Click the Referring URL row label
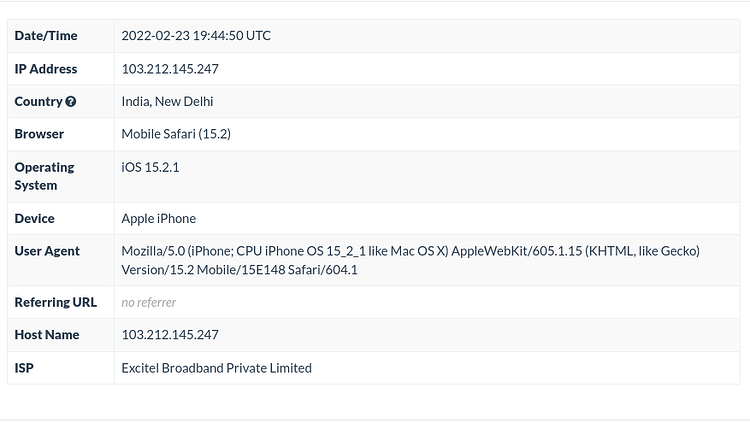The width and height of the screenshot is (750, 423). click(55, 302)
